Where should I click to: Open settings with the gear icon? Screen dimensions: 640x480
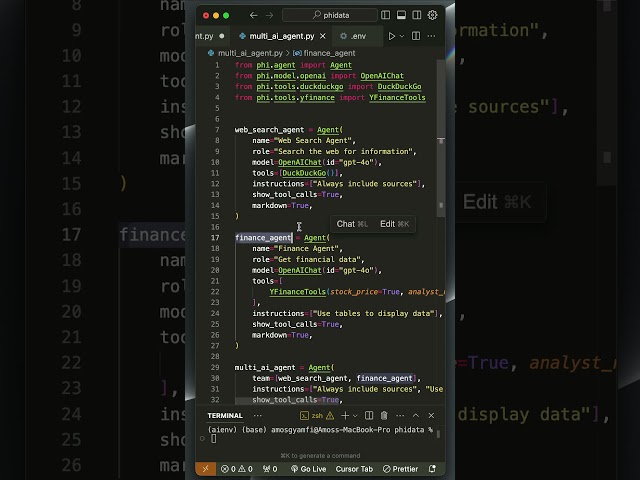(x=432, y=15)
